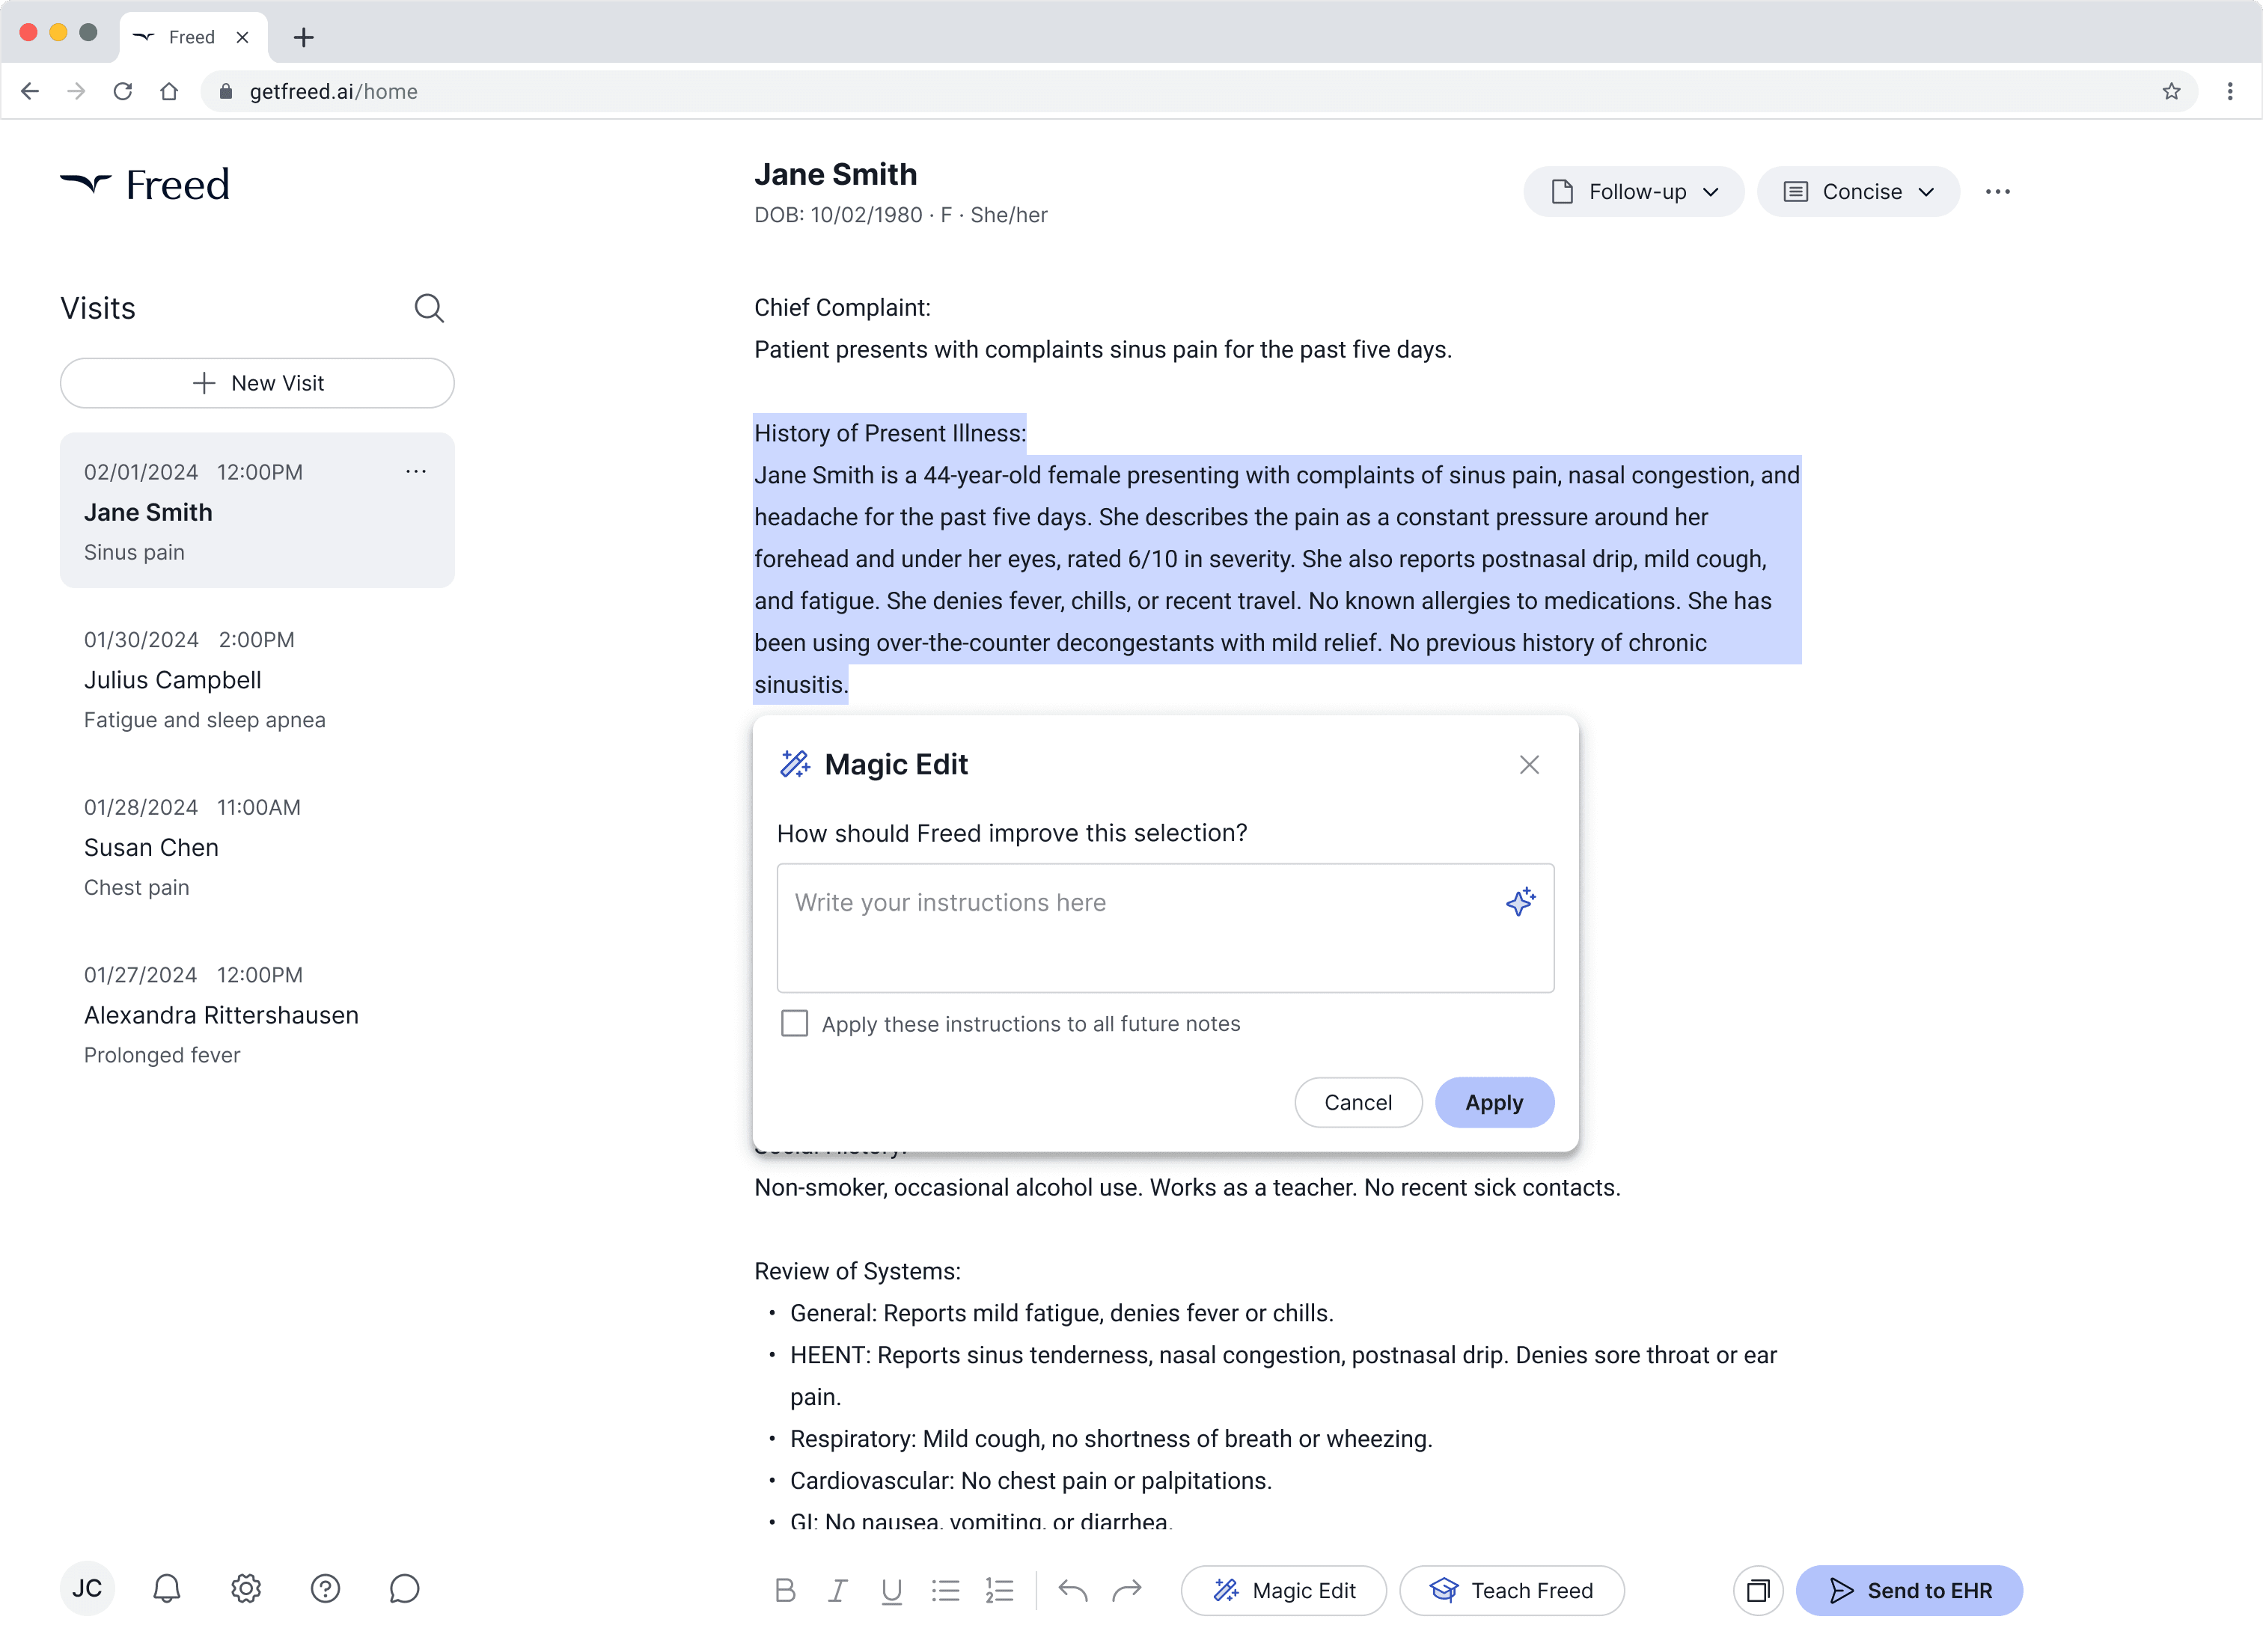Click the sparkle icon in instructions field
This screenshot has width=2263, height=1652.
pyautogui.click(x=1520, y=902)
